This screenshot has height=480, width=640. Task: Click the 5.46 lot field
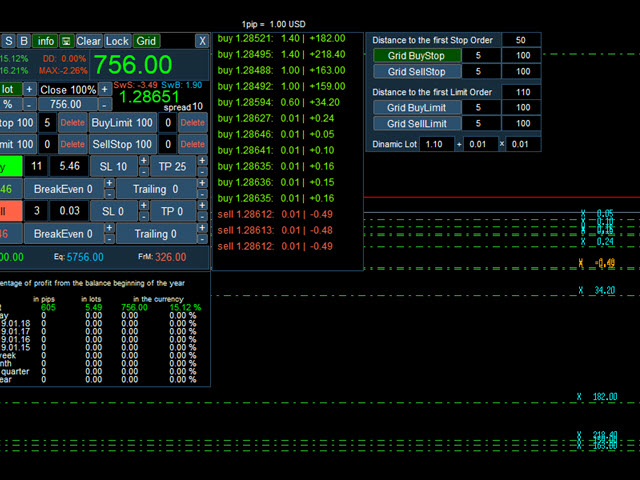click(x=69, y=166)
